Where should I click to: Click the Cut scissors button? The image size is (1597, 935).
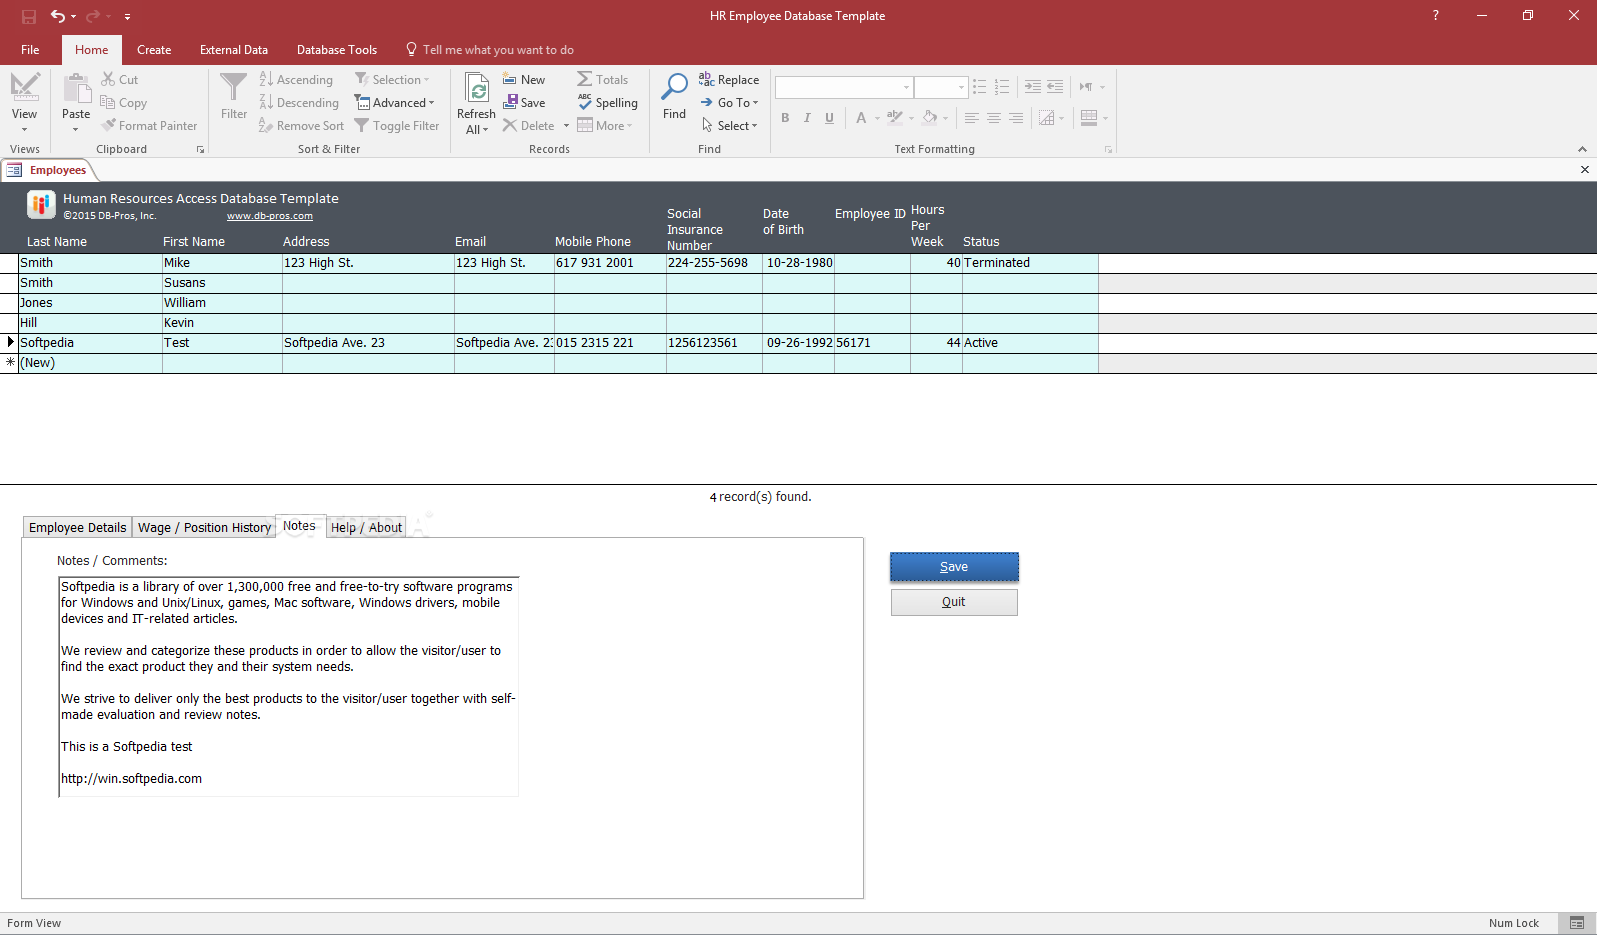[x=119, y=80]
